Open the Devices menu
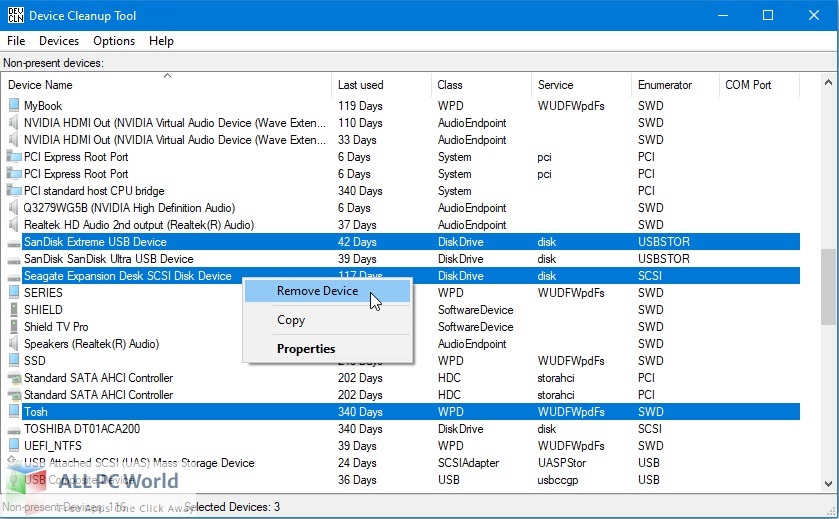Image resolution: width=839 pixels, height=519 pixels. point(59,41)
